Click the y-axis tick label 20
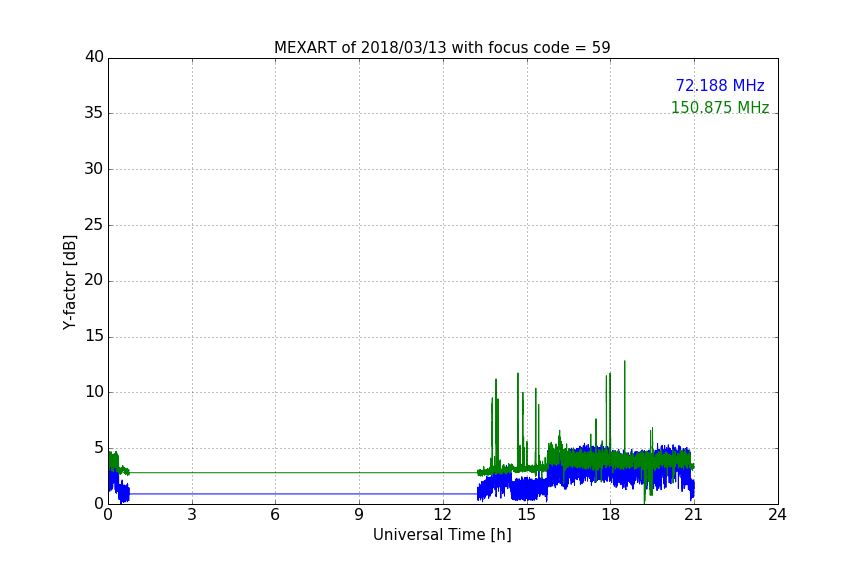Image resolution: width=864 pixels, height=576 pixels. [94, 281]
